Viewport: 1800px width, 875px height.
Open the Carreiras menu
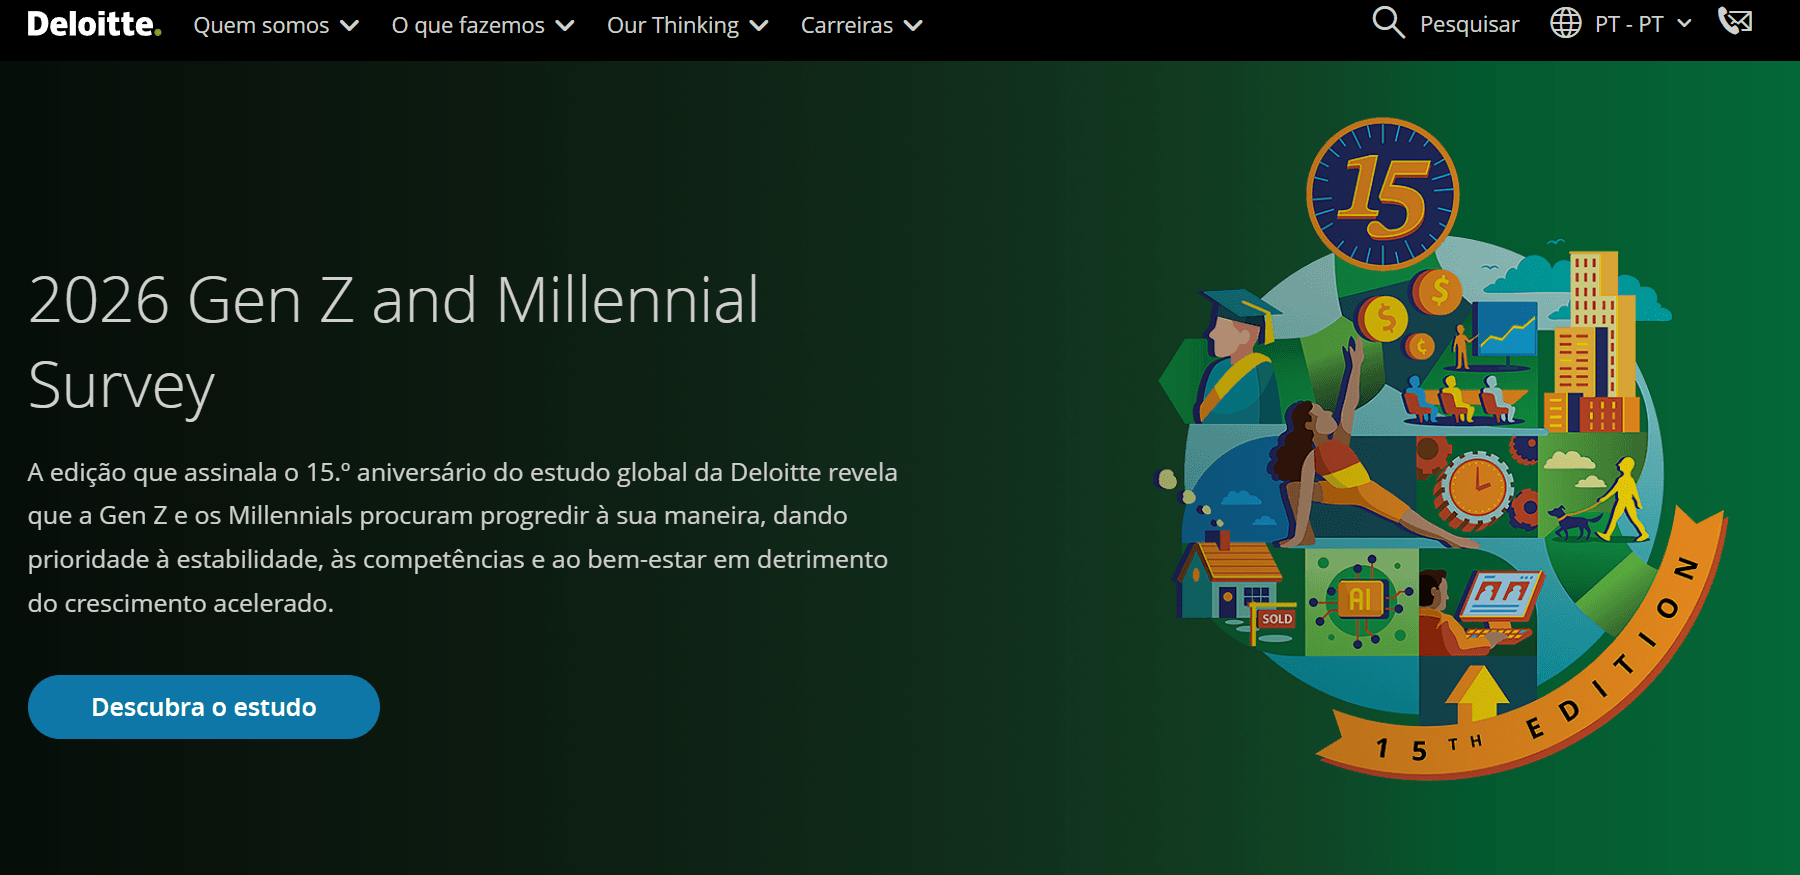tap(847, 25)
